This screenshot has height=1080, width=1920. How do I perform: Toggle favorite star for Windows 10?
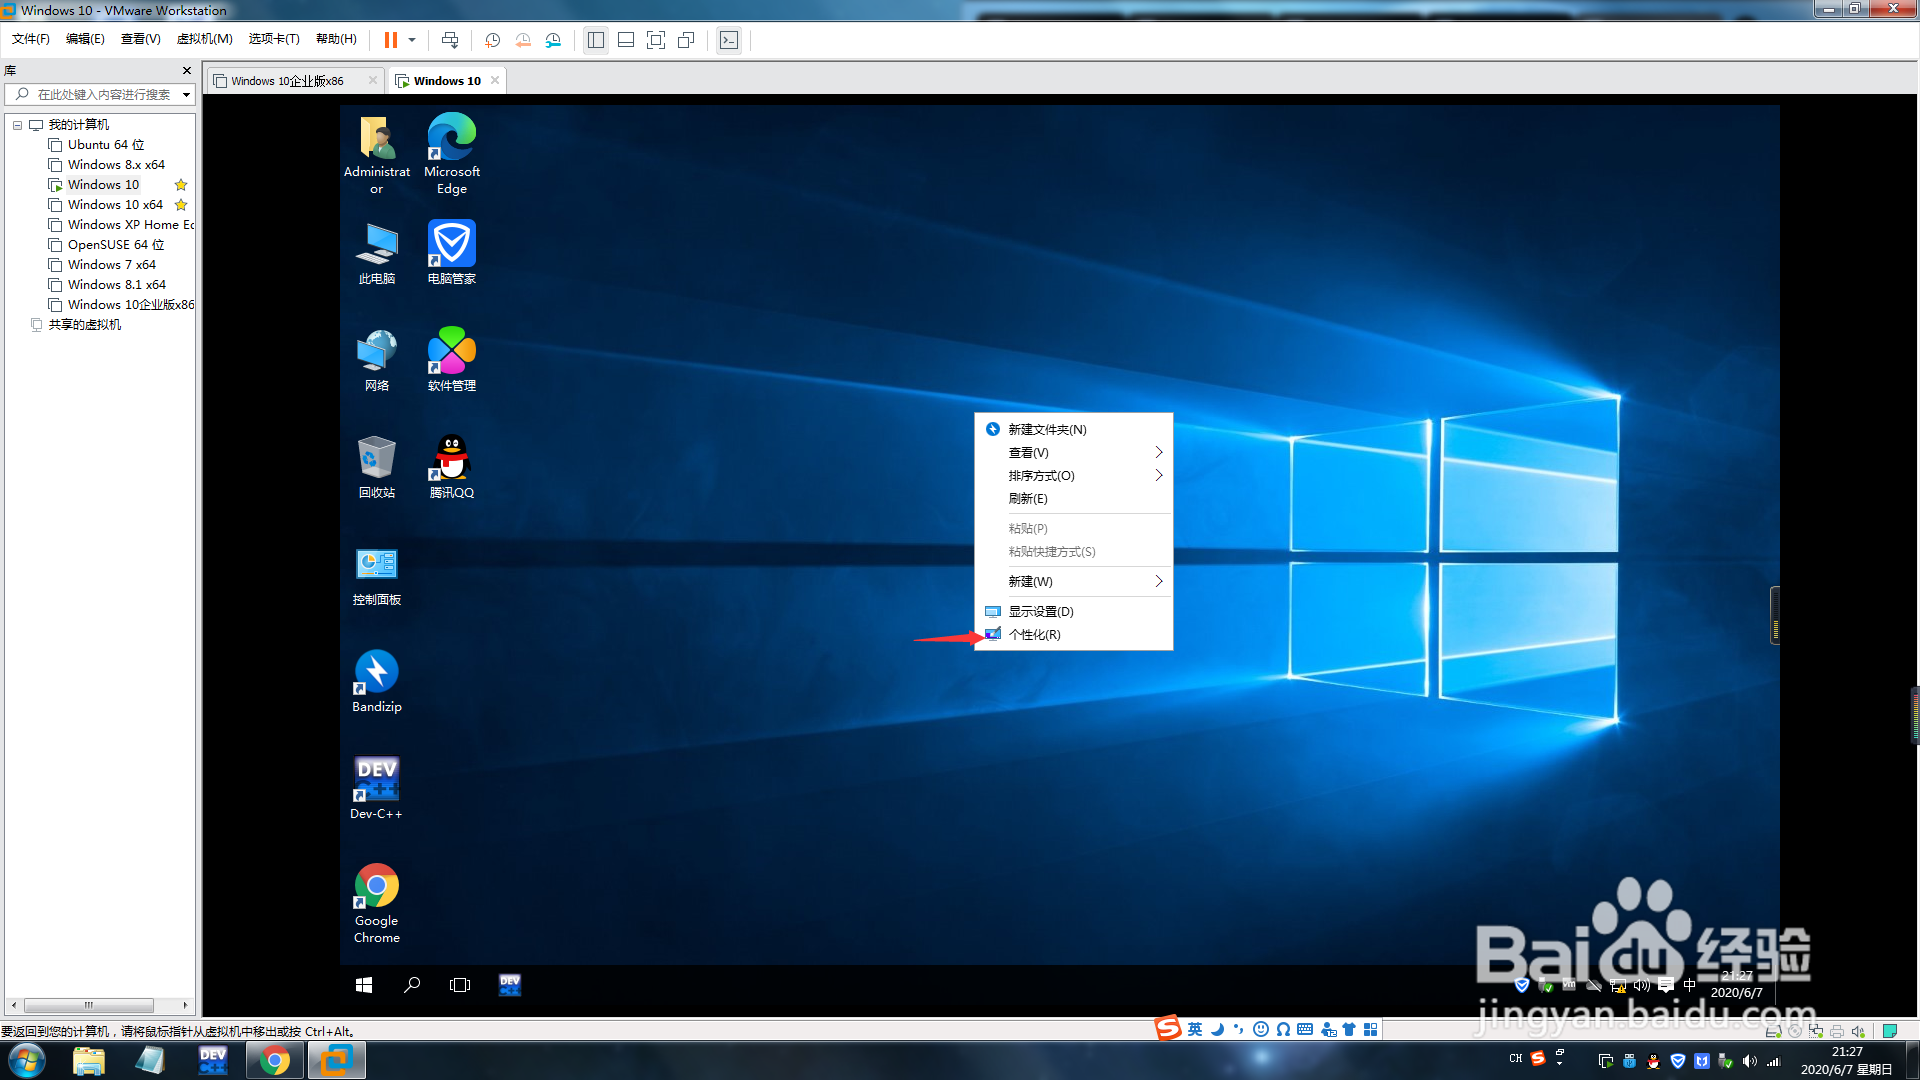pyautogui.click(x=181, y=185)
